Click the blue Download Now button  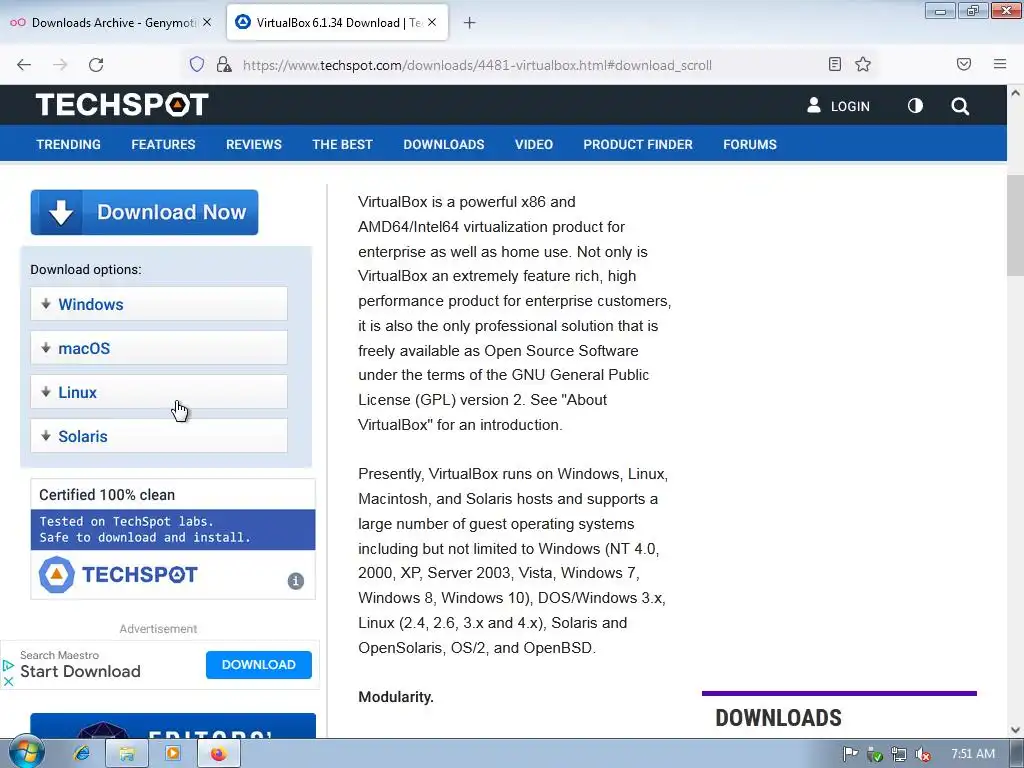click(x=144, y=212)
